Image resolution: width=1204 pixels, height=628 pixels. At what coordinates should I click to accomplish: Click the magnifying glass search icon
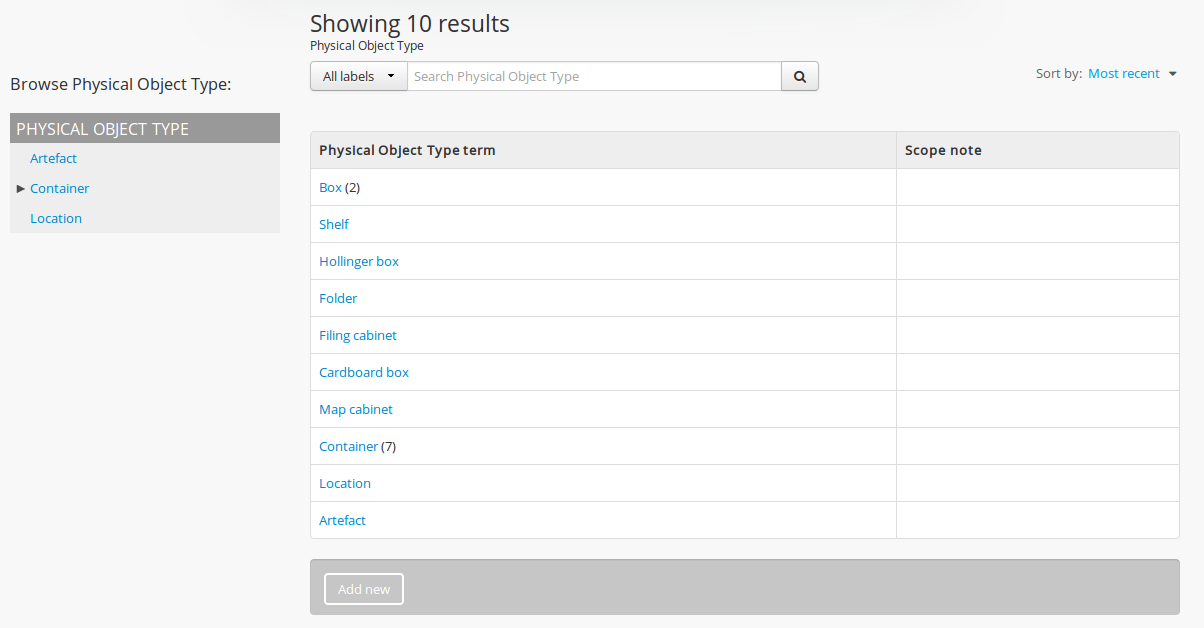point(799,76)
